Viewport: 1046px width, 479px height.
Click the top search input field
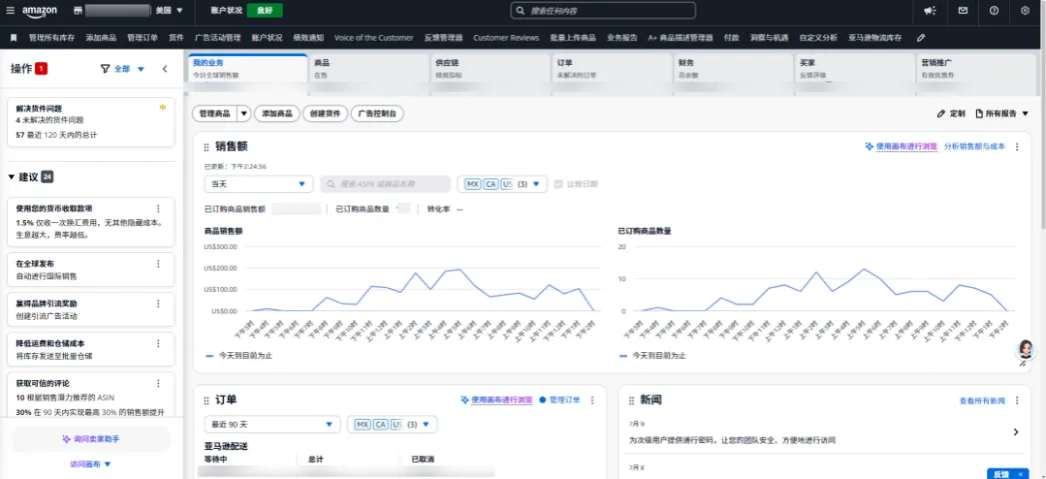click(x=603, y=11)
